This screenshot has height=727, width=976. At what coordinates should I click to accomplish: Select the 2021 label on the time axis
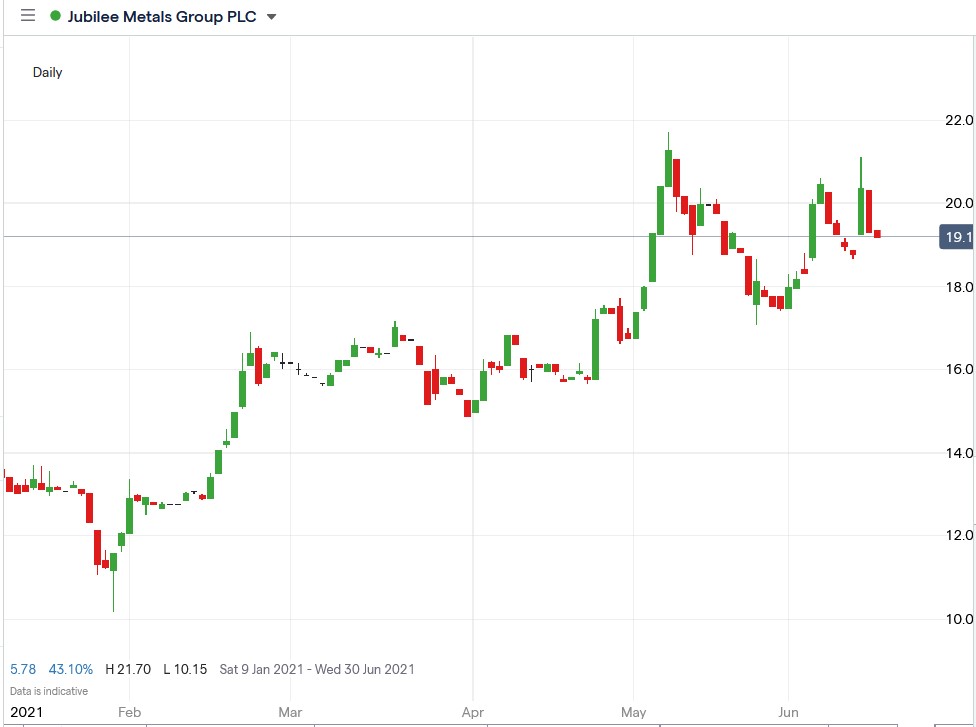24,712
